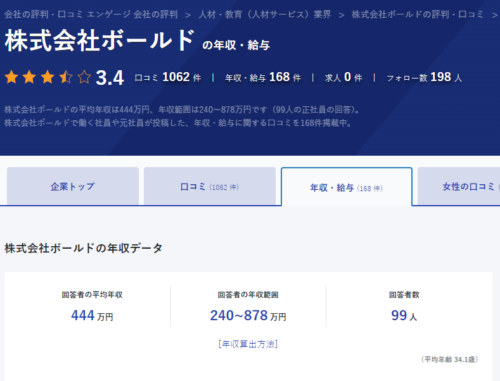
Task: Select the 年収・給与 (168件) tab
Action: [x=347, y=187]
